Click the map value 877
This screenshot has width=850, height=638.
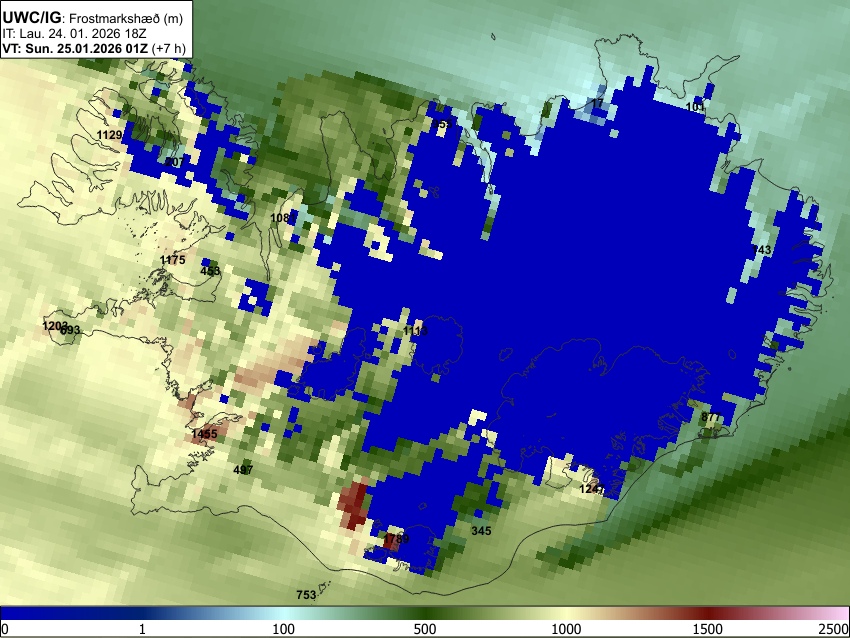tap(711, 417)
